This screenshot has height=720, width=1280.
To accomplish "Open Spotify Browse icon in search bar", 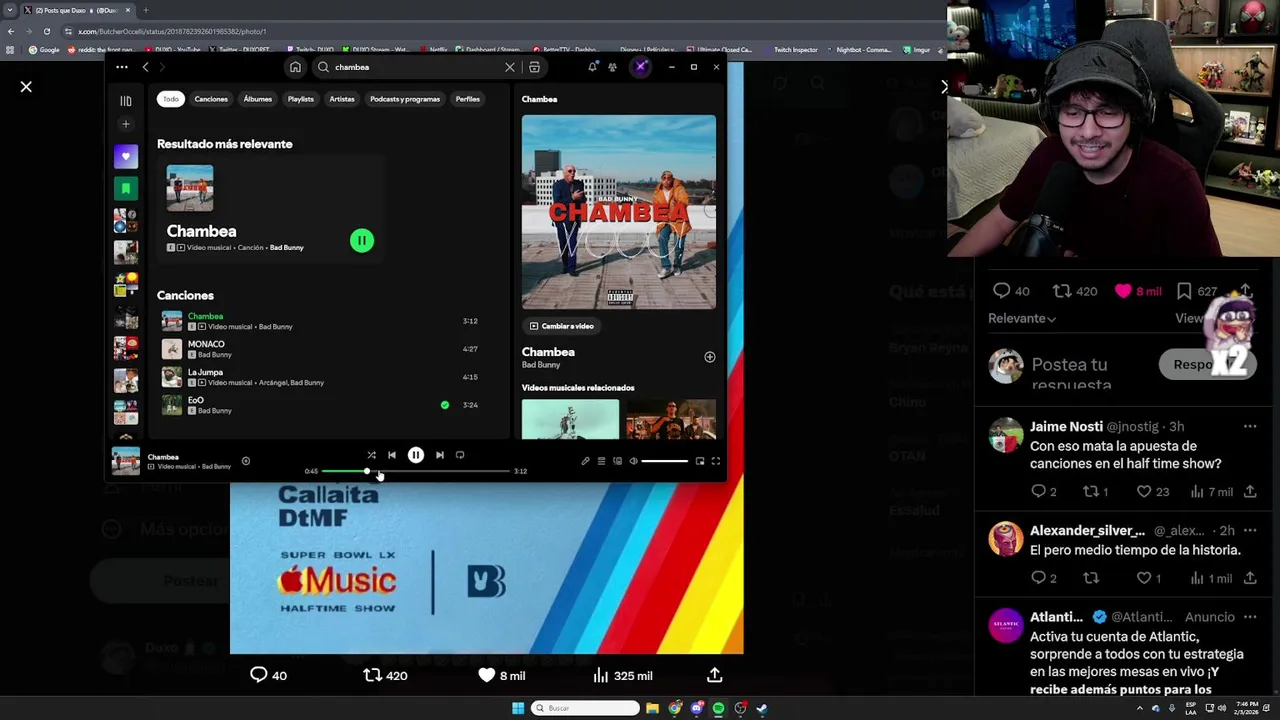I will 534,67.
